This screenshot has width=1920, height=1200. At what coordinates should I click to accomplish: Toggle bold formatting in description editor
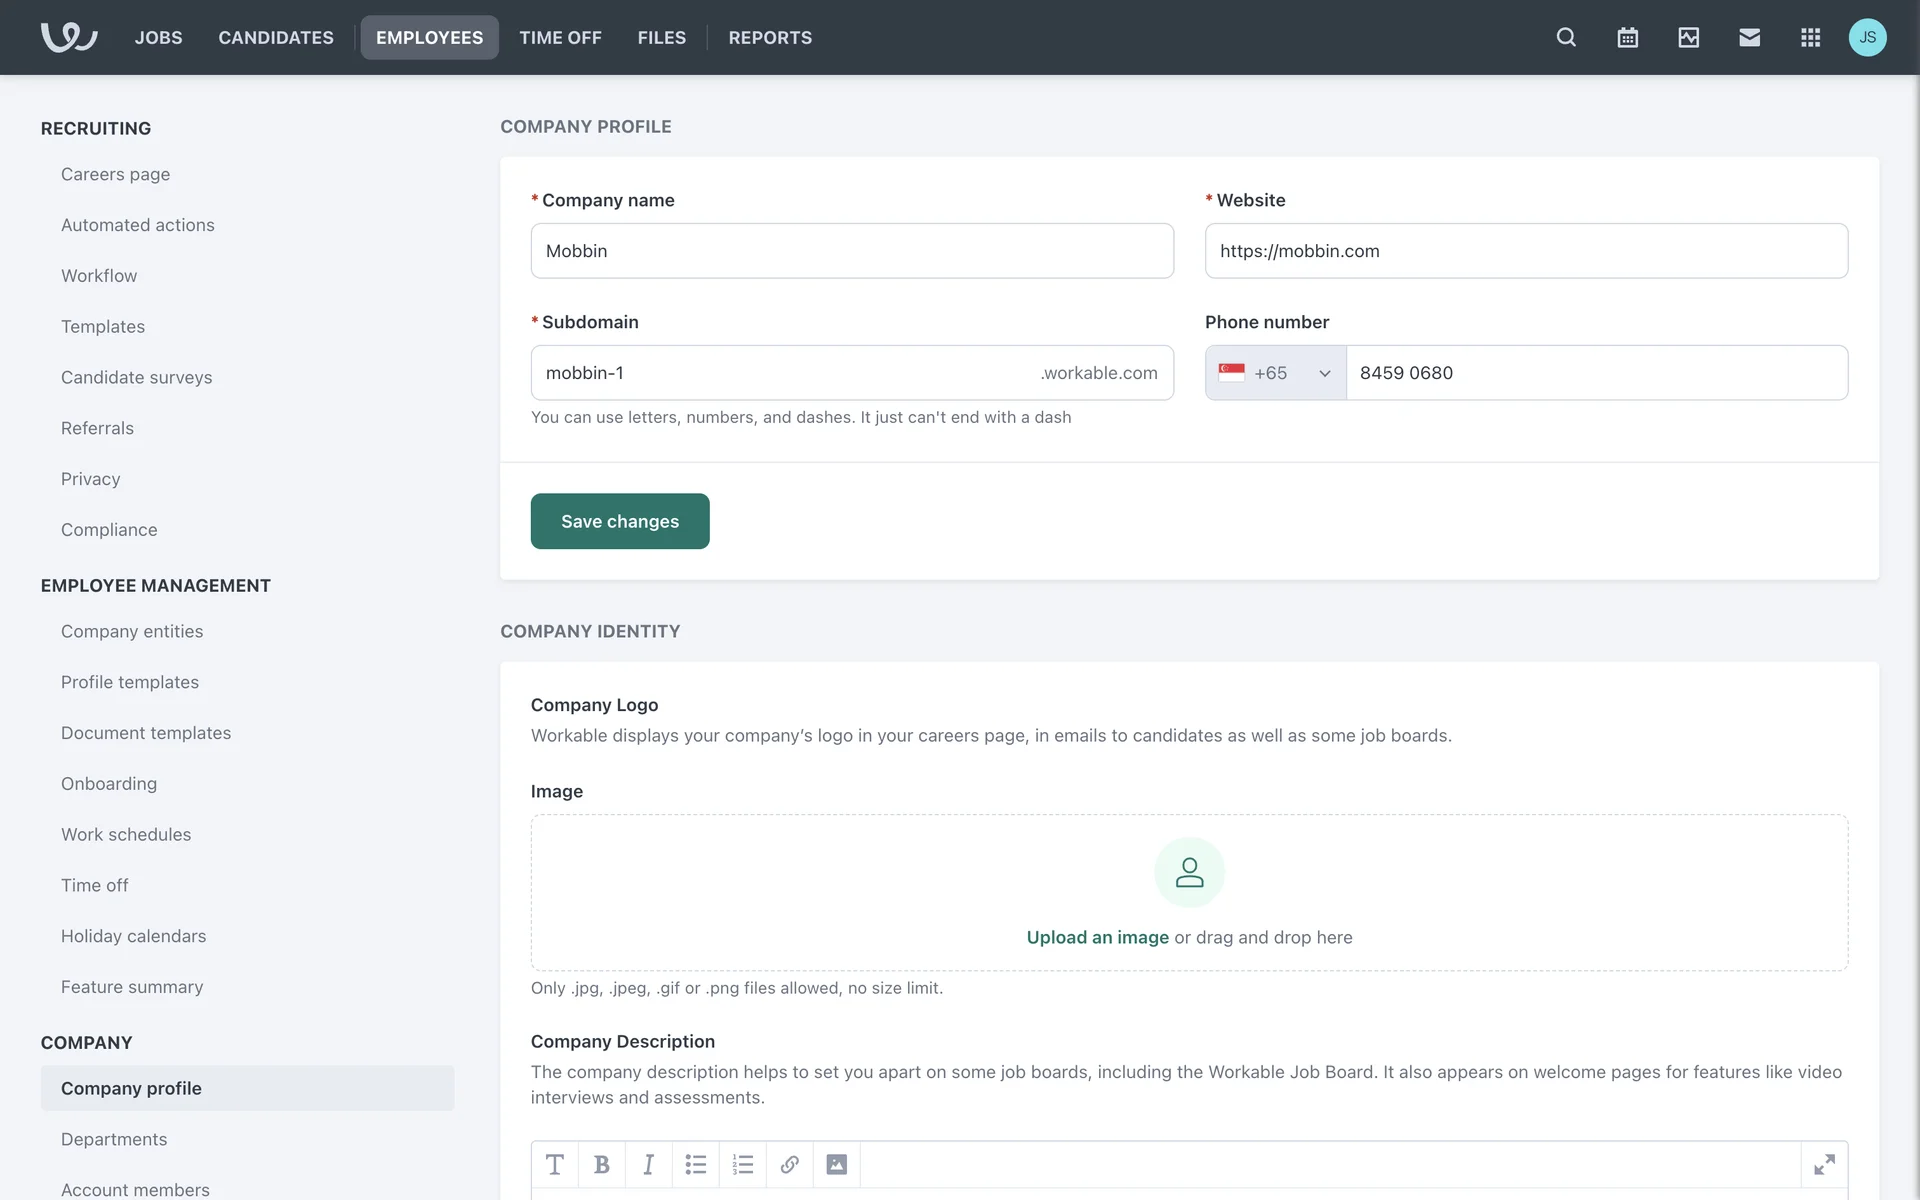[x=601, y=1164]
